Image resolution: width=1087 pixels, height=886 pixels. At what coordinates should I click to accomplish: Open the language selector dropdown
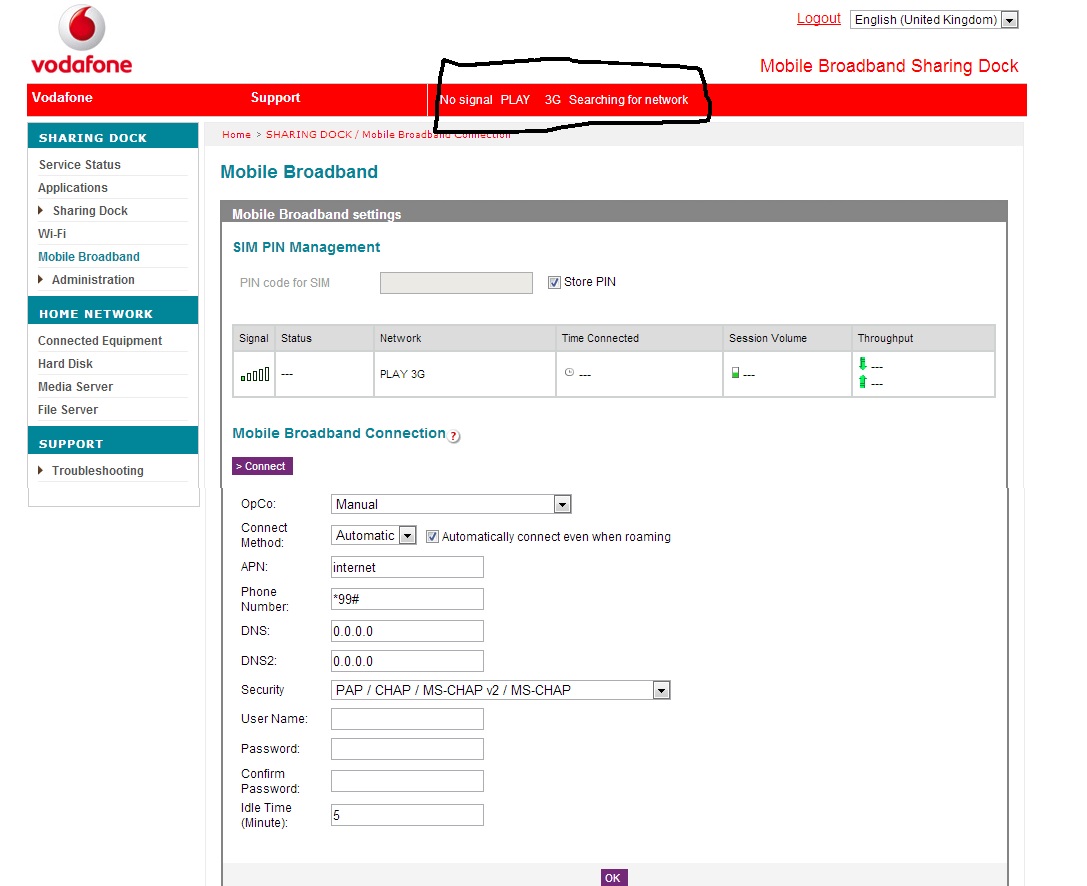pyautogui.click(x=933, y=20)
